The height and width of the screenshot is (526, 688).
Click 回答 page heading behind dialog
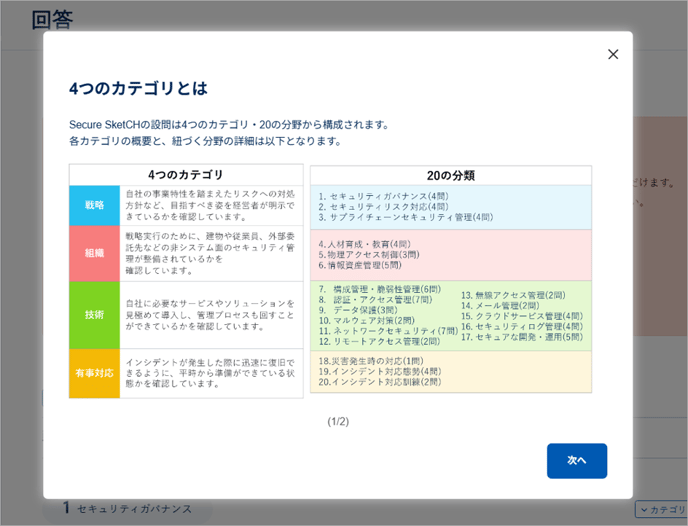tap(52, 20)
